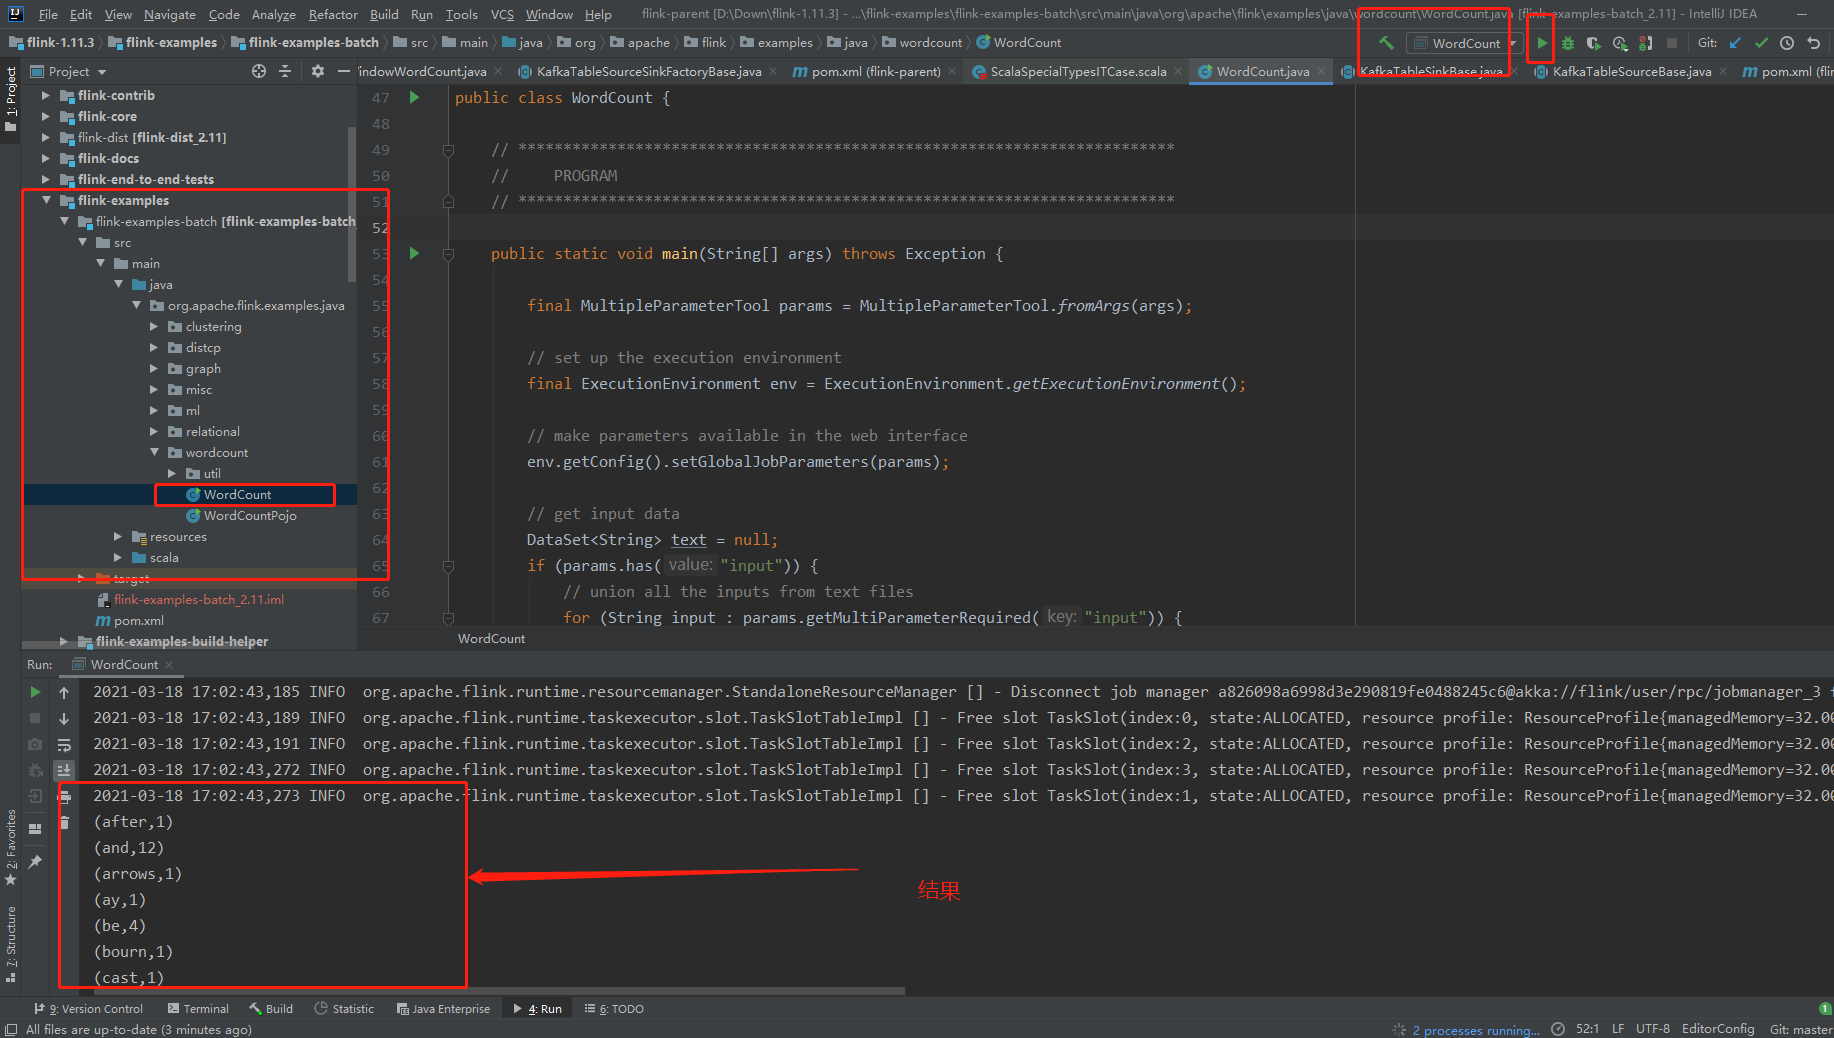Show Git history with clock icon

1787,44
